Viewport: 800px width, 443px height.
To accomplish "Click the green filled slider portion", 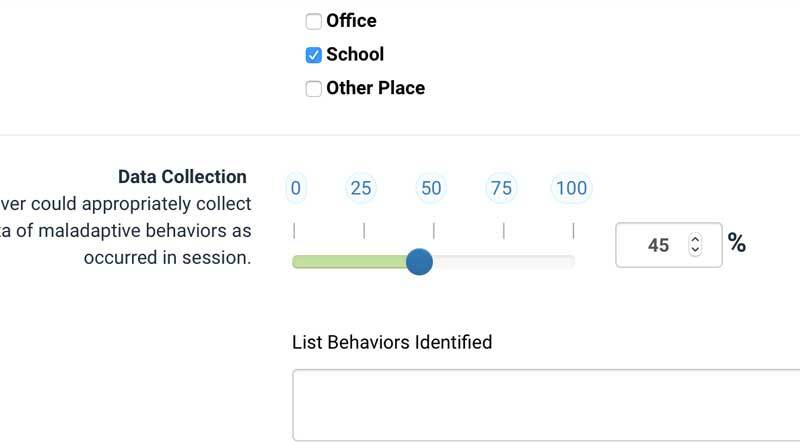I will coord(349,262).
